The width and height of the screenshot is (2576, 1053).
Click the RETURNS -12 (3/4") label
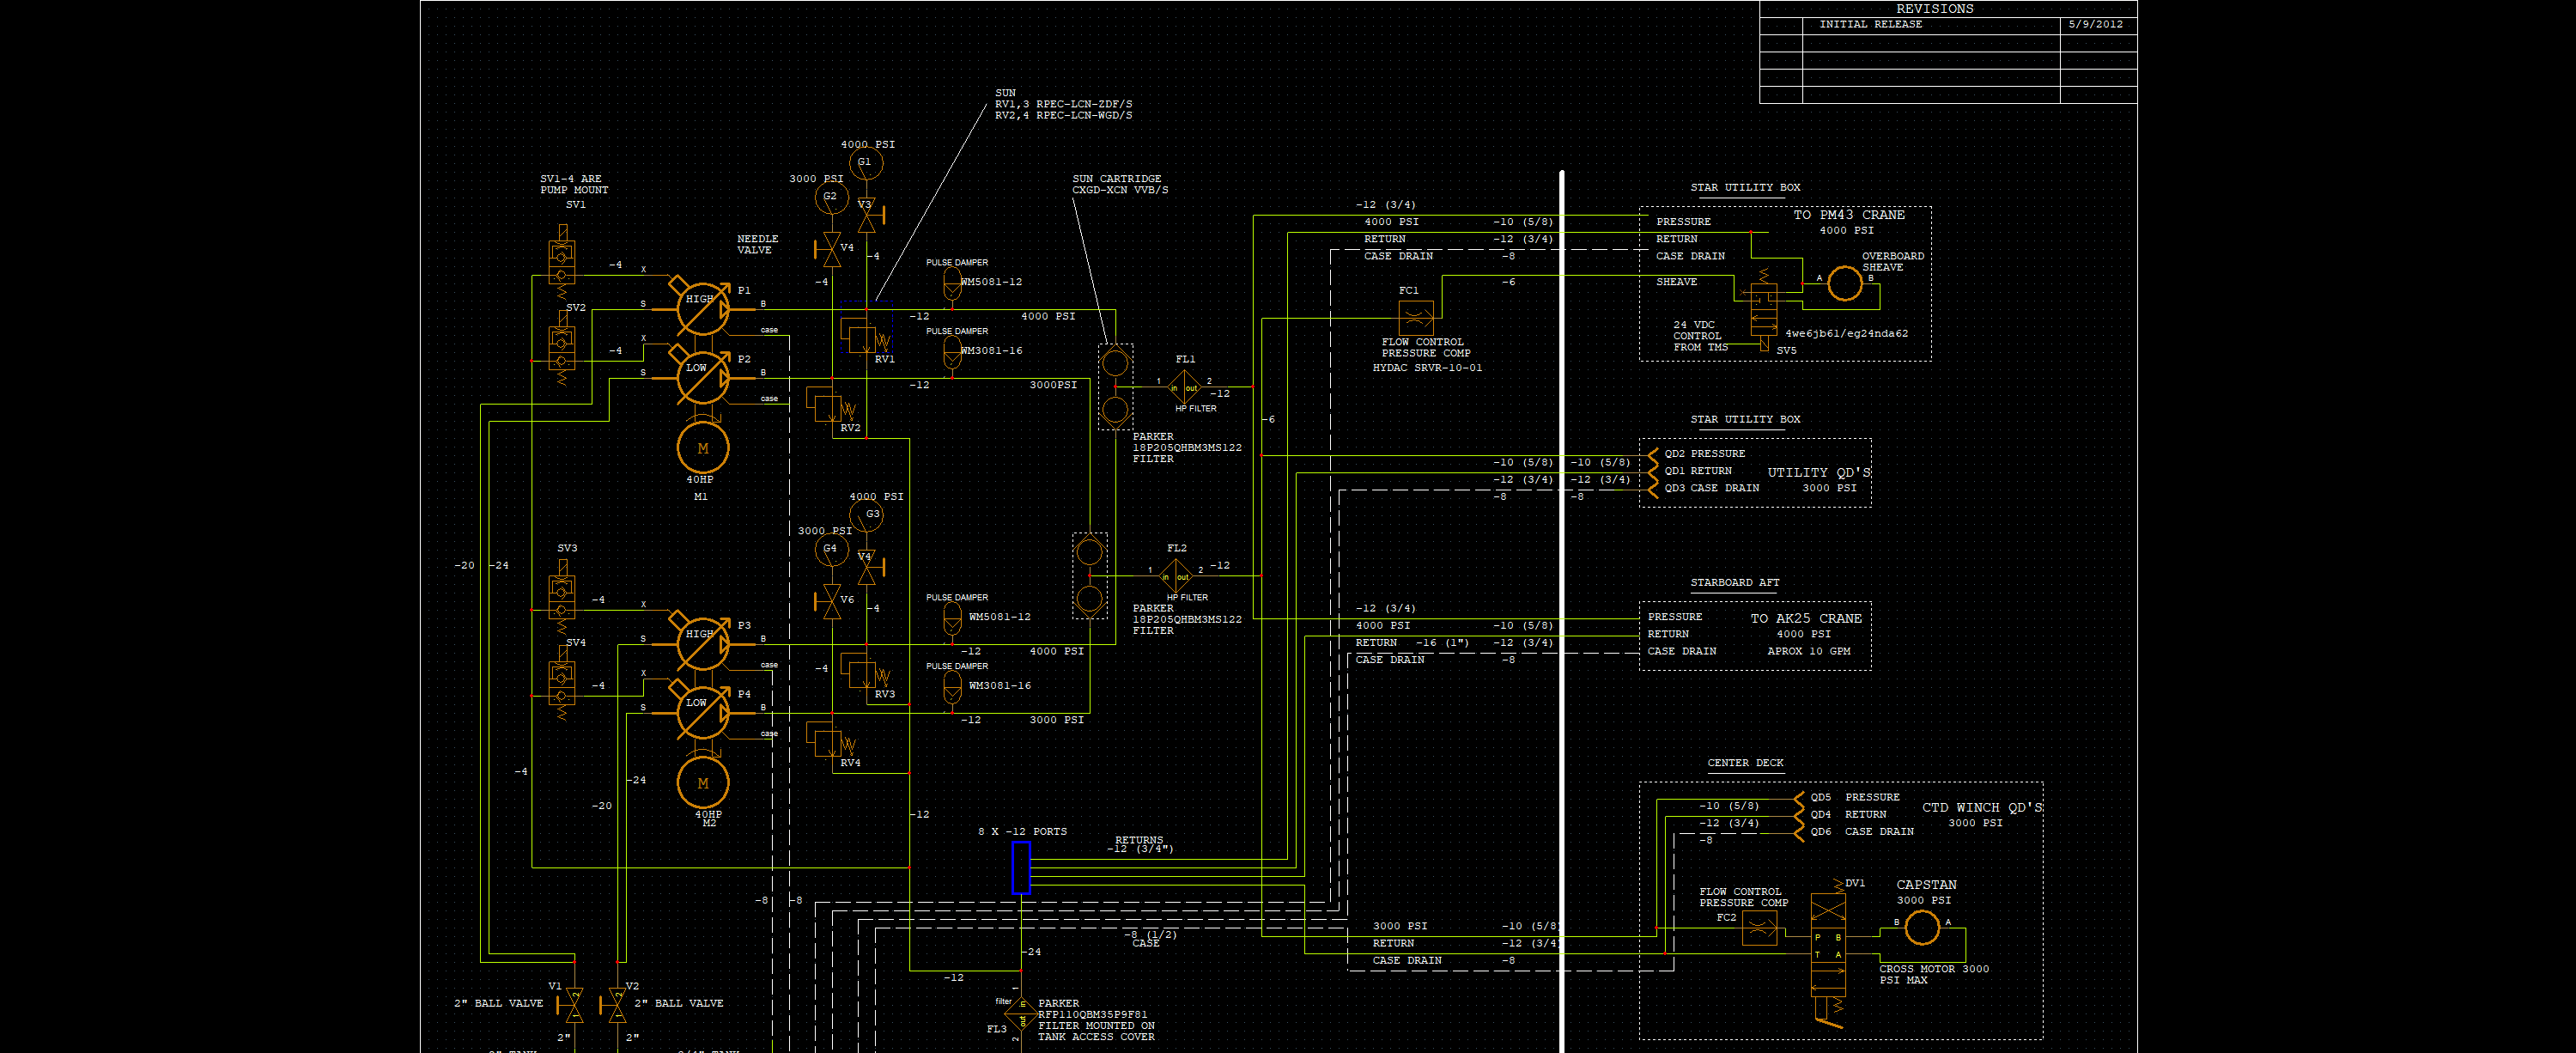(x=1139, y=844)
